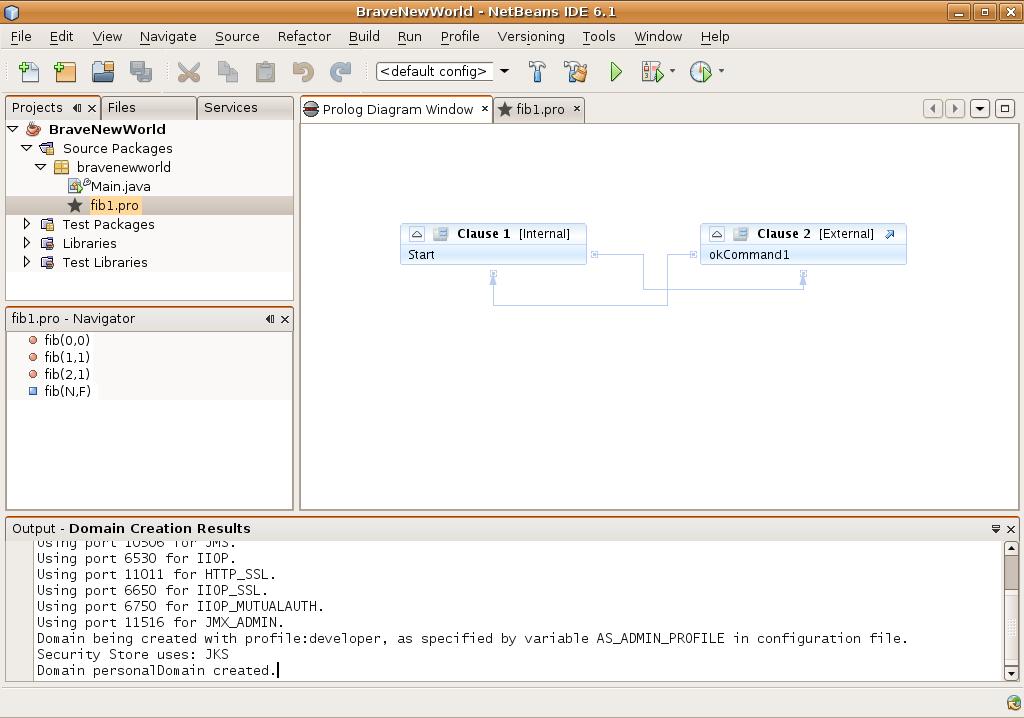The height and width of the screenshot is (718, 1024).
Task: Open the File menu
Action: (21, 37)
